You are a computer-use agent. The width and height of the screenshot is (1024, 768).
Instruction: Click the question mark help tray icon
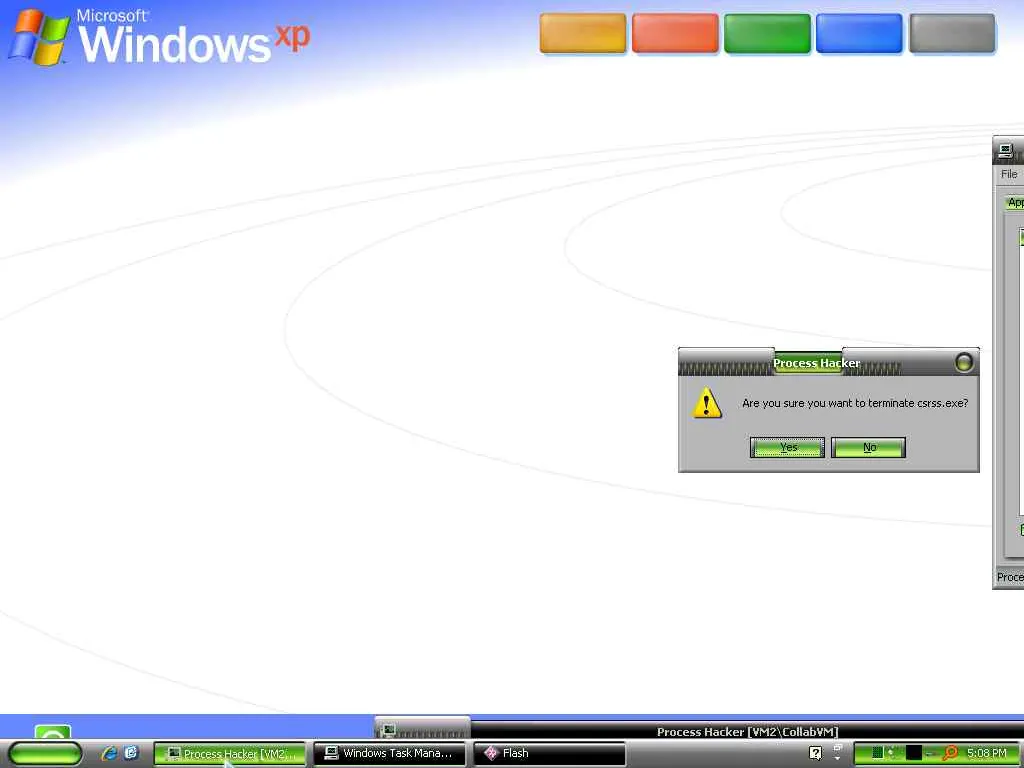click(815, 753)
